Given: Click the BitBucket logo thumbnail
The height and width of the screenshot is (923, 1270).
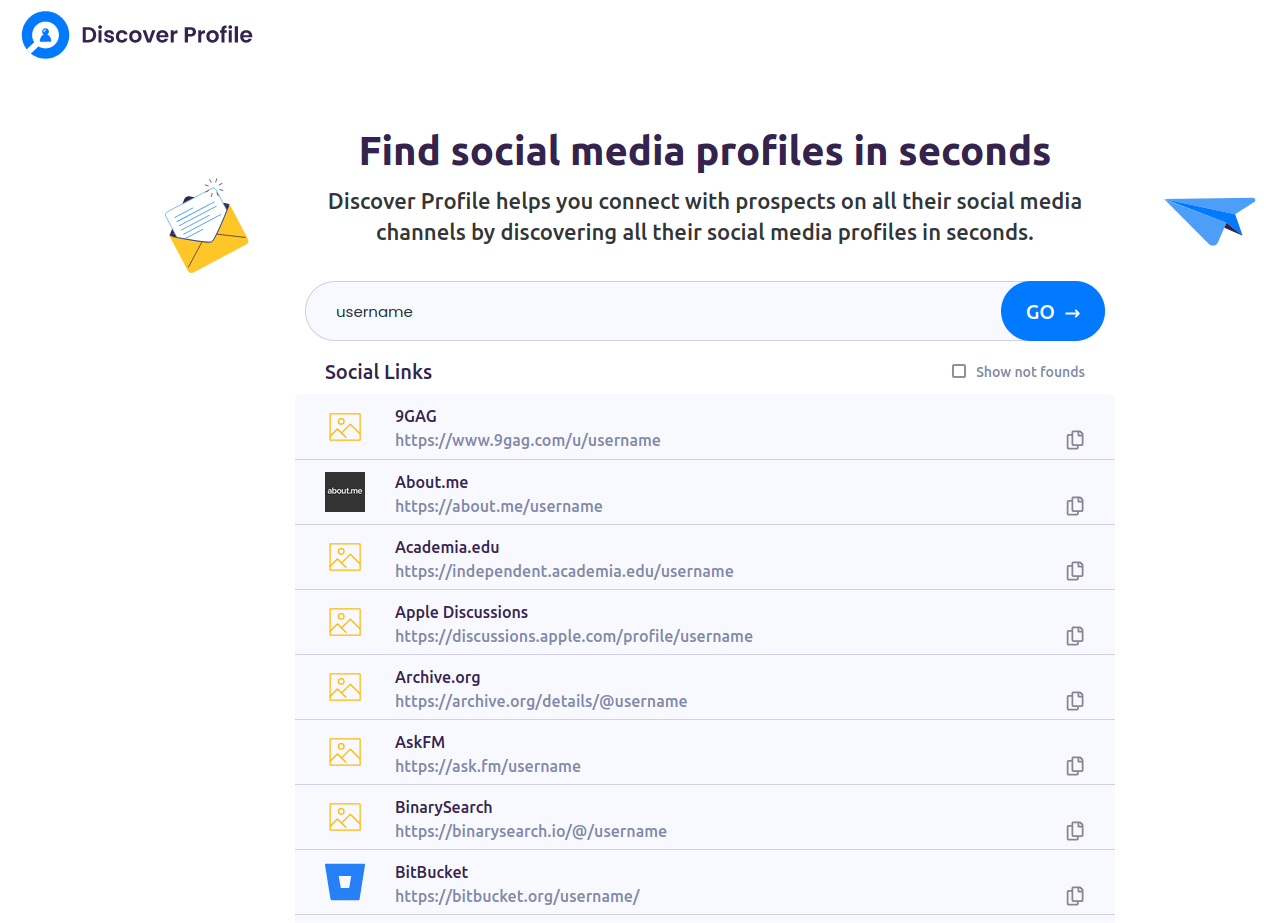Looking at the screenshot, I should (345, 882).
